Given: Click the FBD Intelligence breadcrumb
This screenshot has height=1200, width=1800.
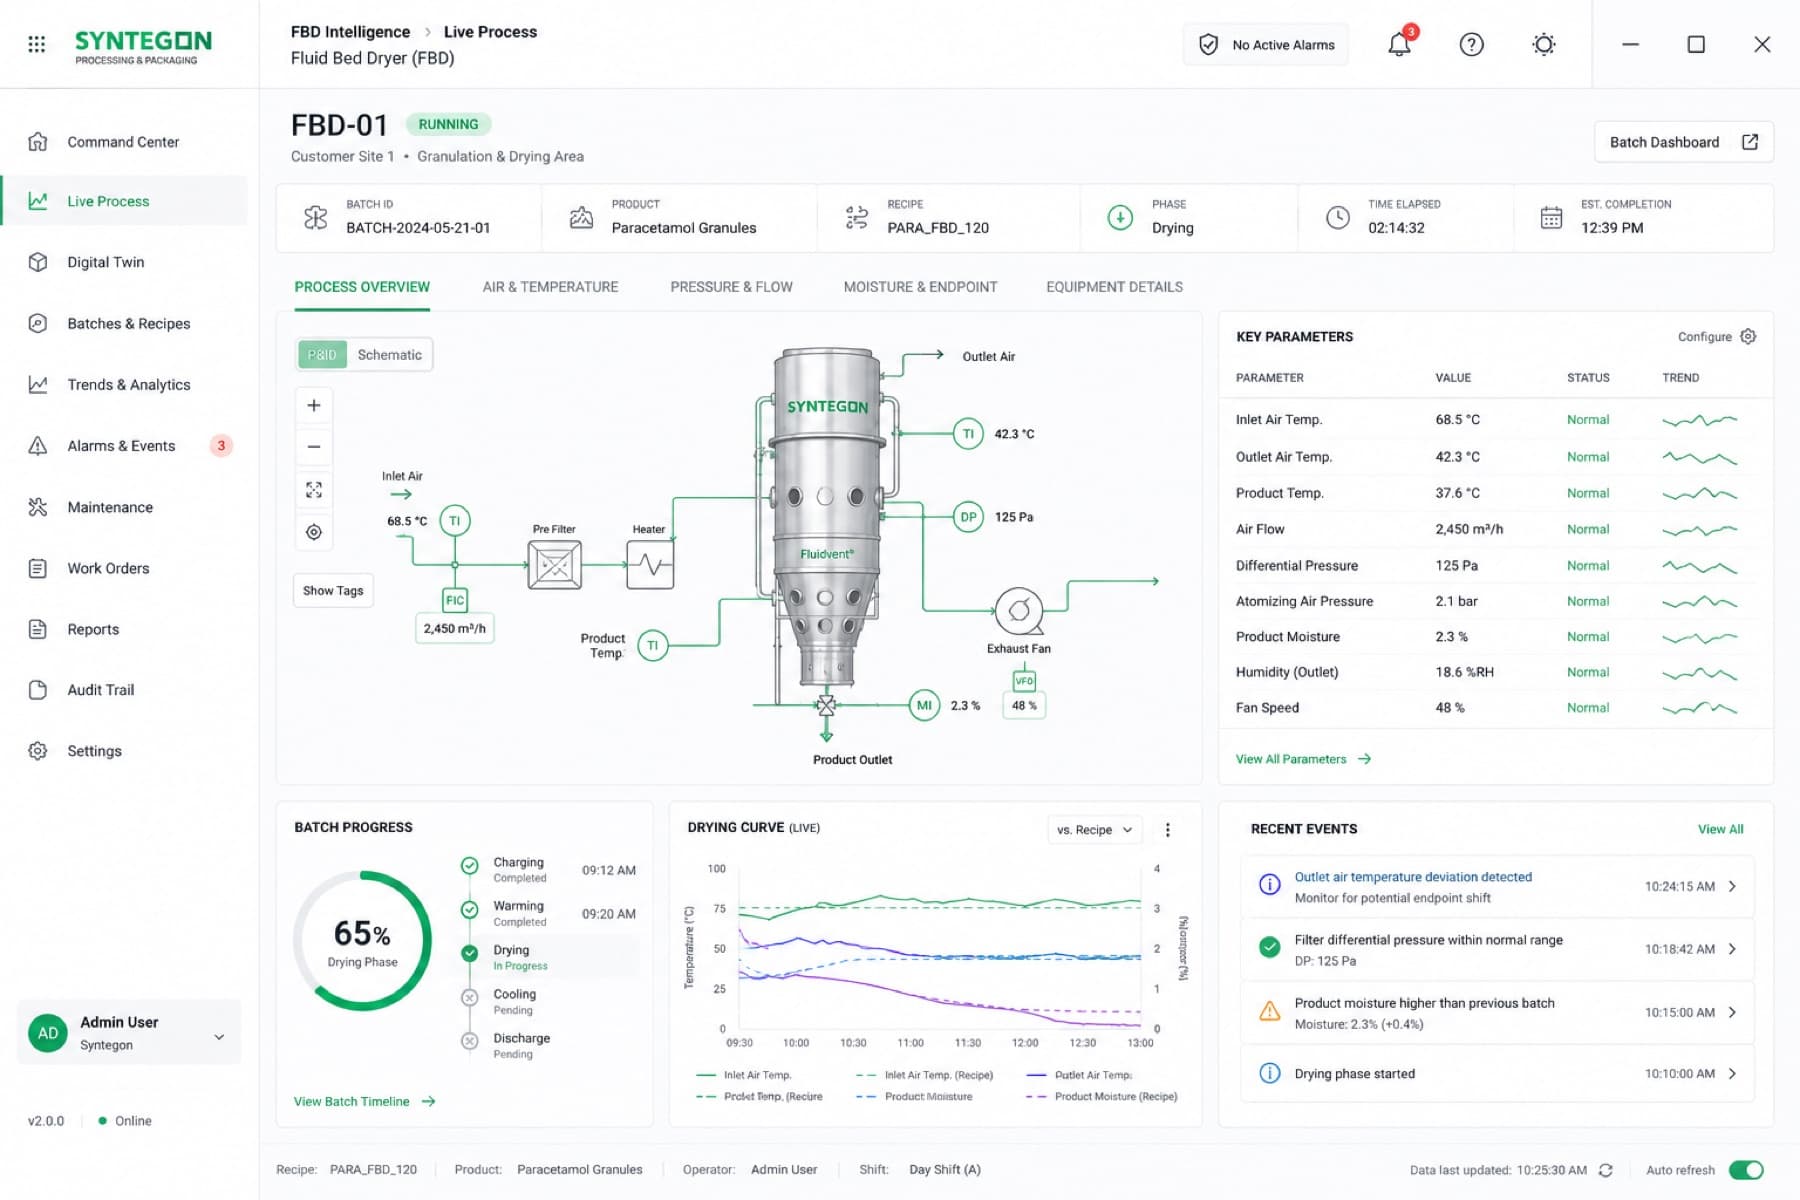Looking at the screenshot, I should click(x=350, y=32).
